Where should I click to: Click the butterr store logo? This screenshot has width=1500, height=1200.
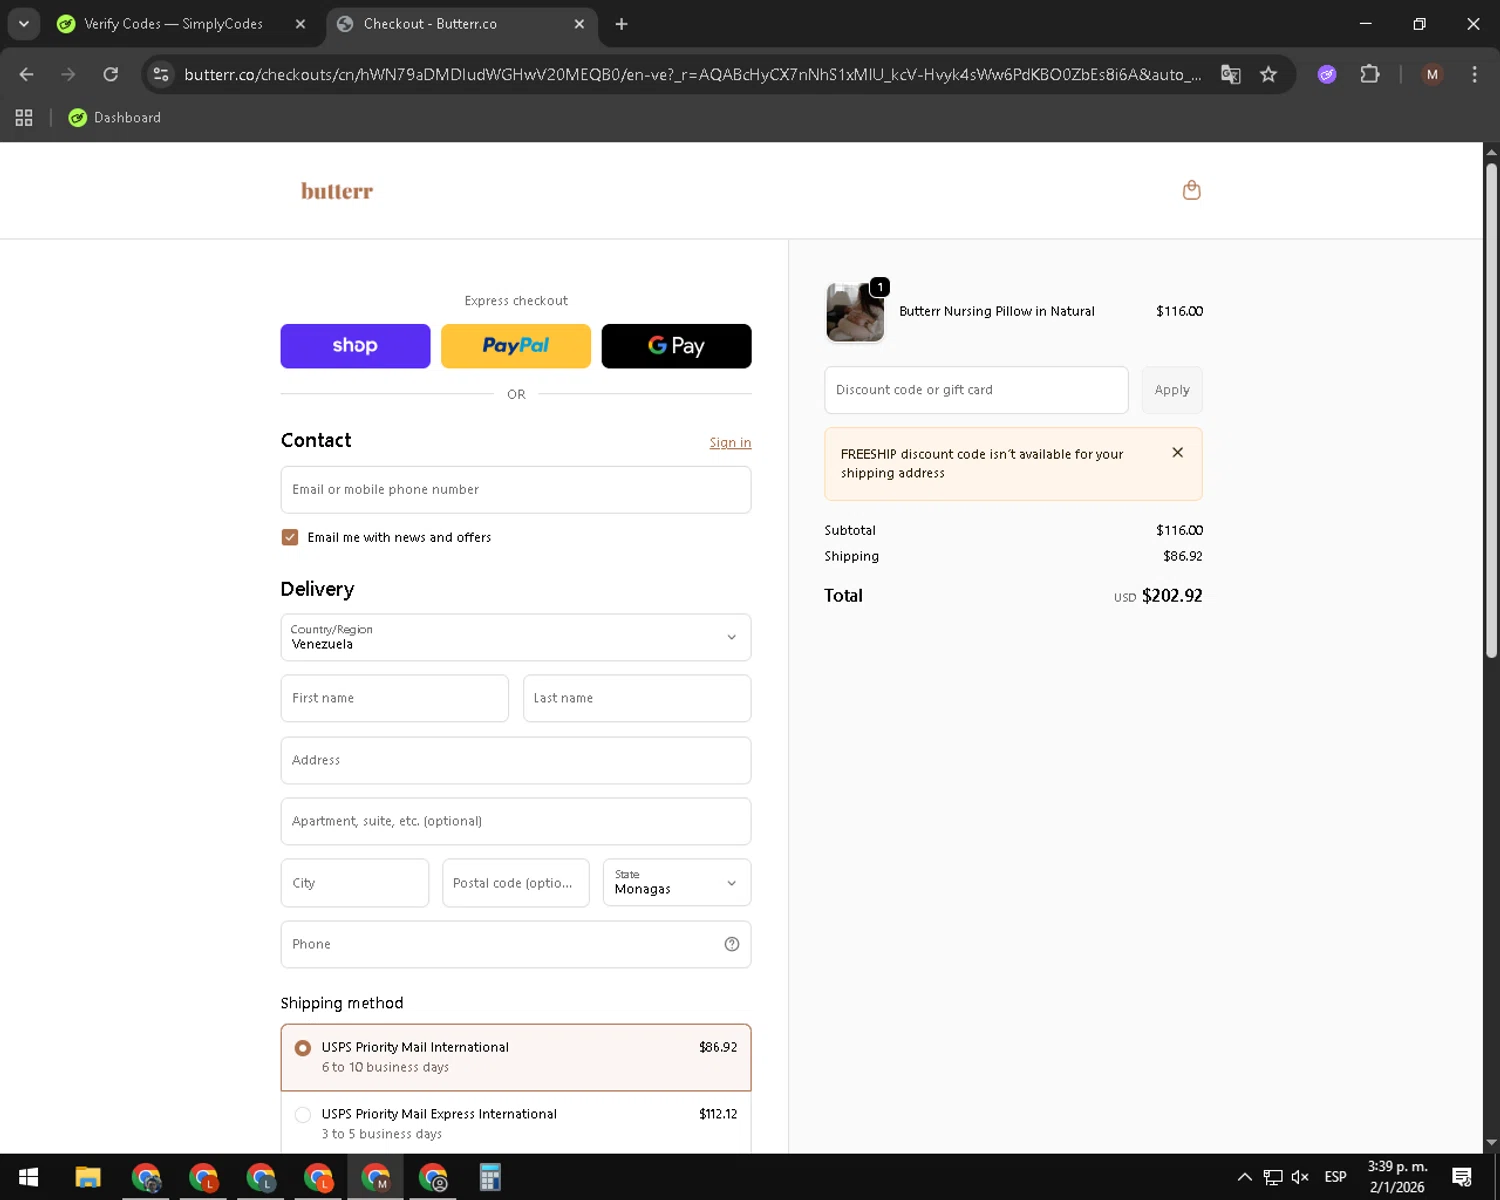coord(337,191)
